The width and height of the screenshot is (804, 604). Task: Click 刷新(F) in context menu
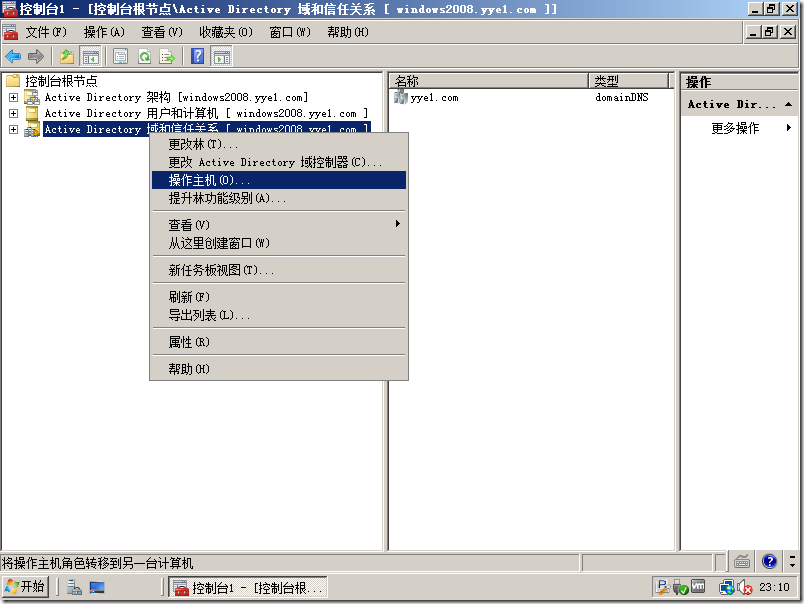279,297
